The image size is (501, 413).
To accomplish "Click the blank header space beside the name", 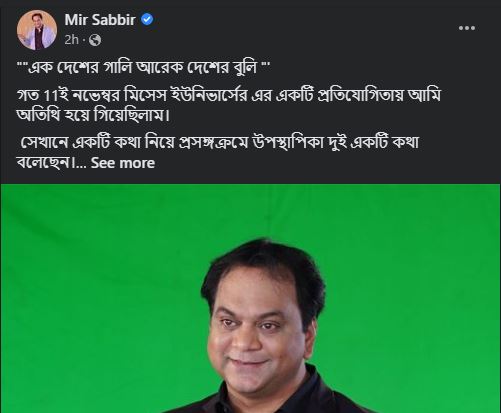I will pos(300,27).
